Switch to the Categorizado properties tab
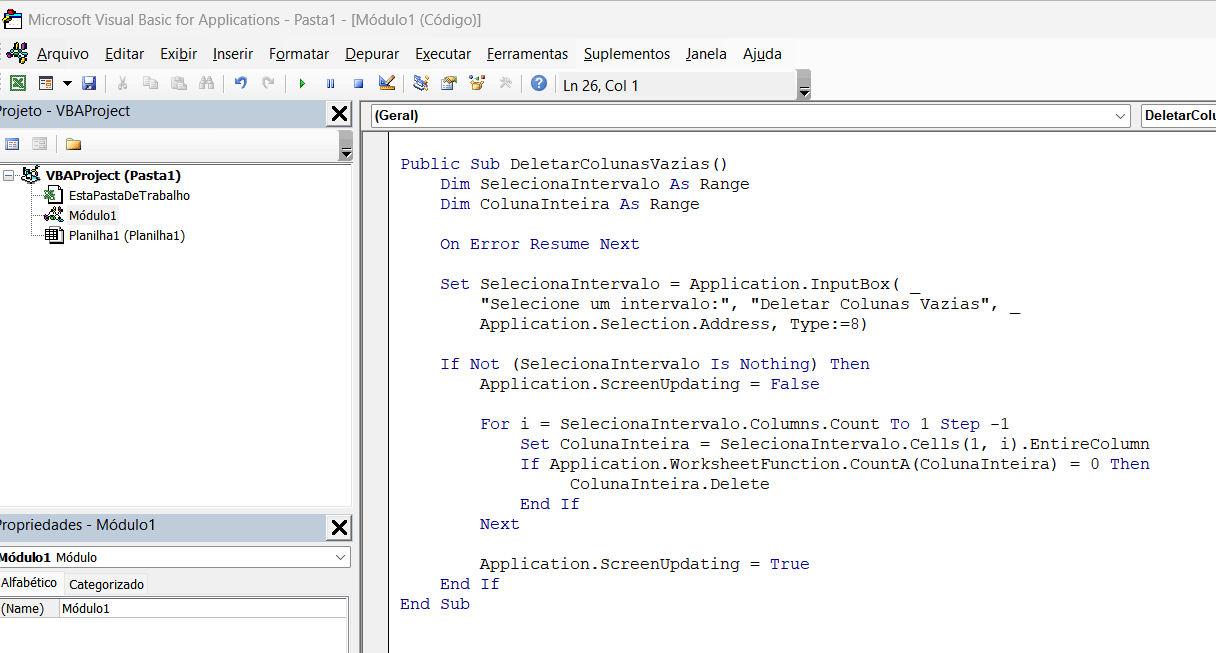1216x653 pixels. 106,584
